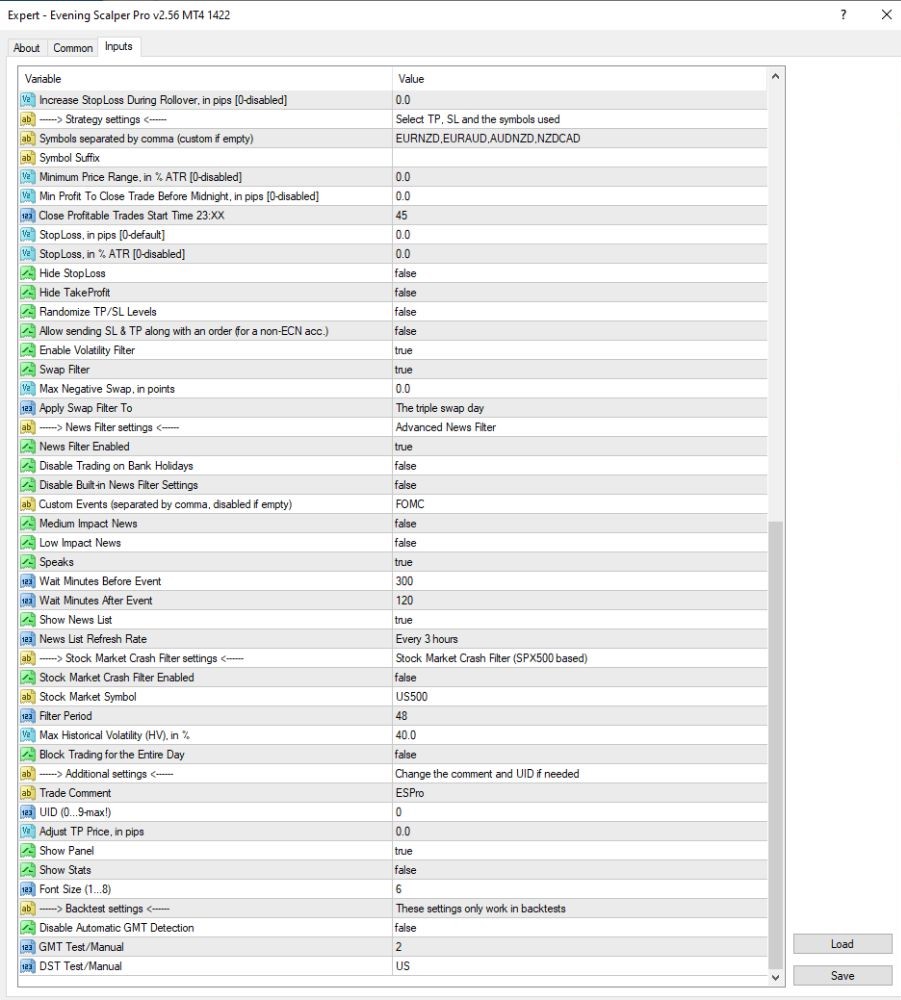Switch to the Common tab

(x=73, y=48)
